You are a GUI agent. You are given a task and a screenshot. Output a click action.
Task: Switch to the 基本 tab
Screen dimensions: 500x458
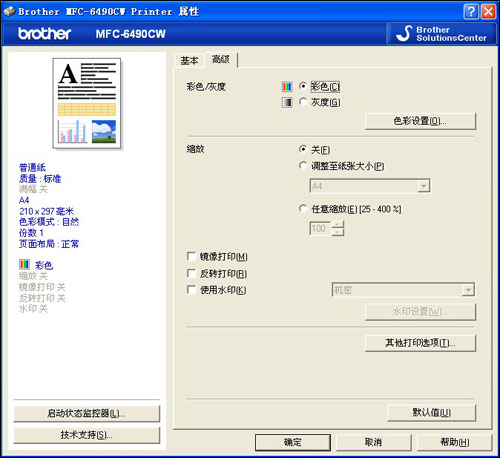pos(189,61)
